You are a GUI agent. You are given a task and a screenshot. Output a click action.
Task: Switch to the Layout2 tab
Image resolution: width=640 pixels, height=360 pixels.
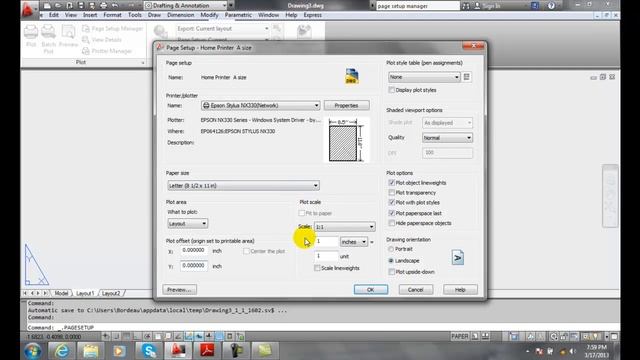(111, 293)
